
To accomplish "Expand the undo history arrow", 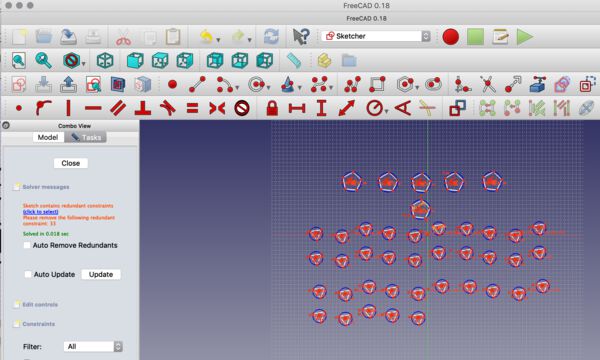I will tap(218, 40).
